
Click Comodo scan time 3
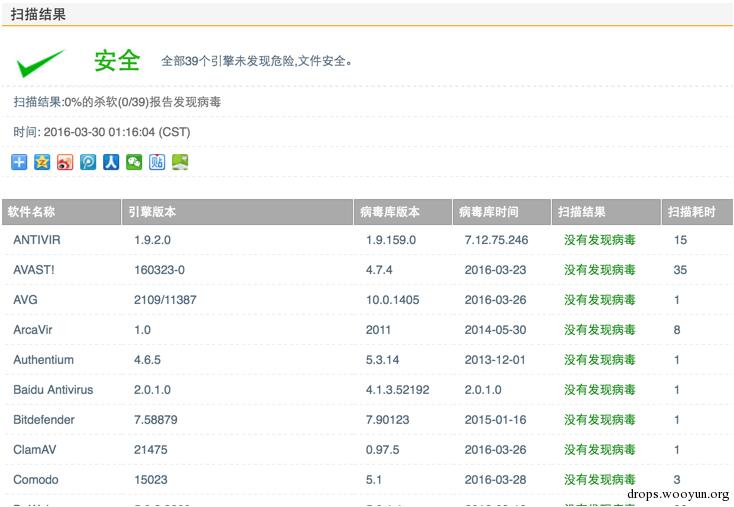point(677,480)
